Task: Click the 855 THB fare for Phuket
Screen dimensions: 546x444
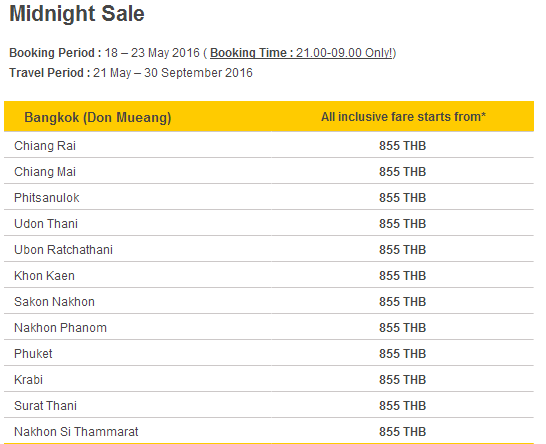Action: tap(403, 354)
